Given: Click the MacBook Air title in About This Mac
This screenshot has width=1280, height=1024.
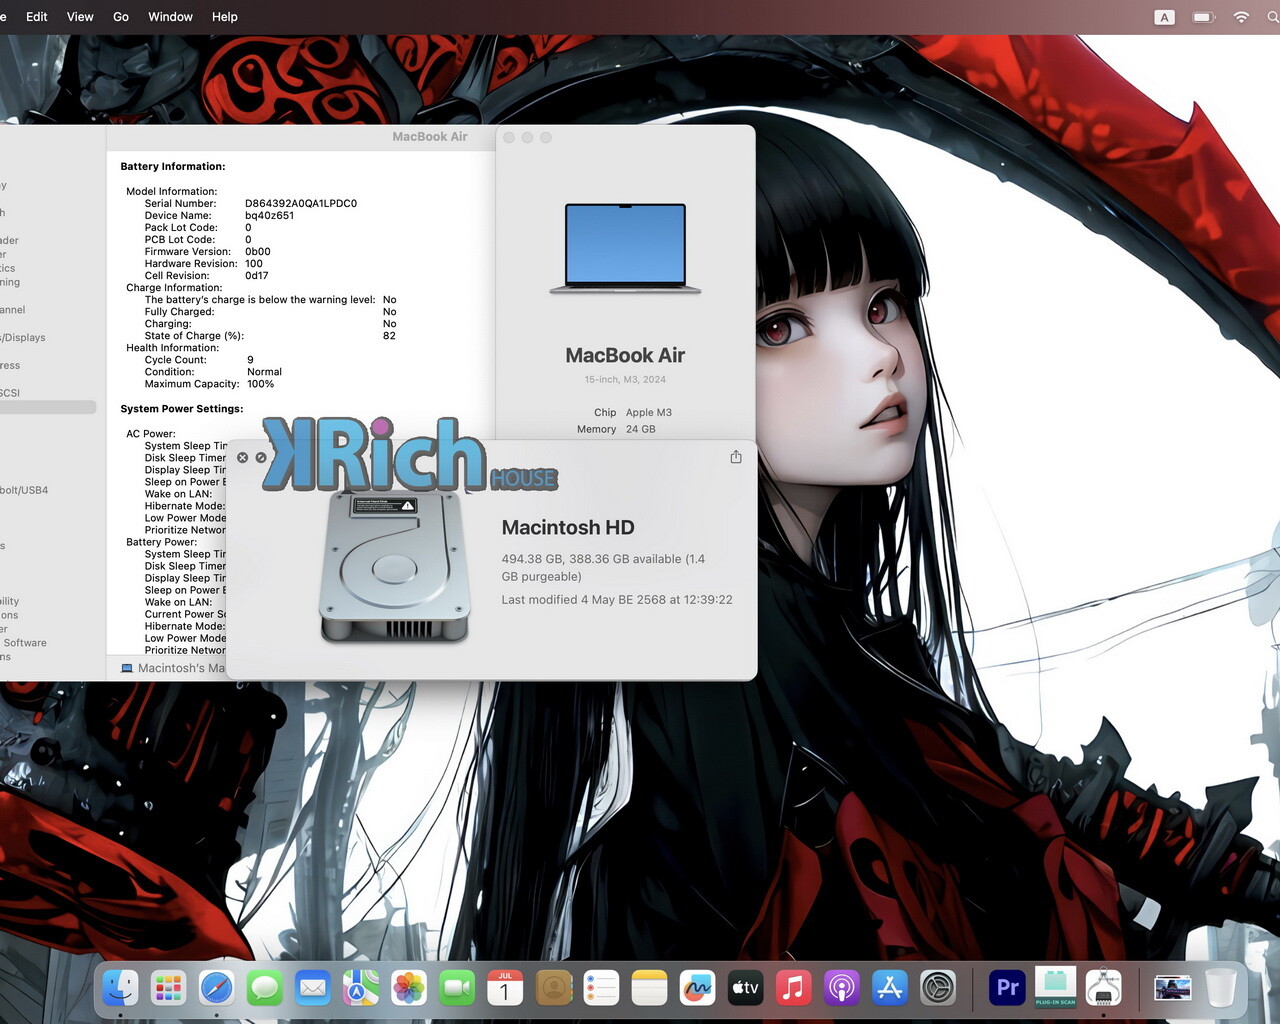Looking at the screenshot, I should click(x=625, y=355).
